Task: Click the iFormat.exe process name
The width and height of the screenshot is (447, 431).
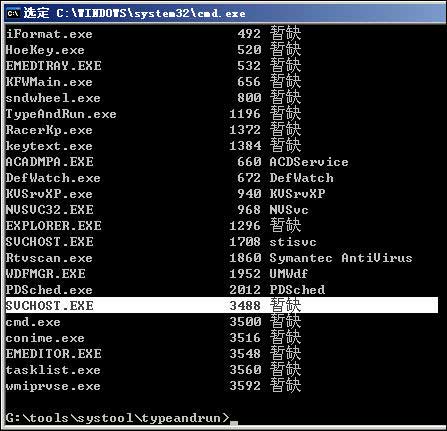Action: click(49, 34)
